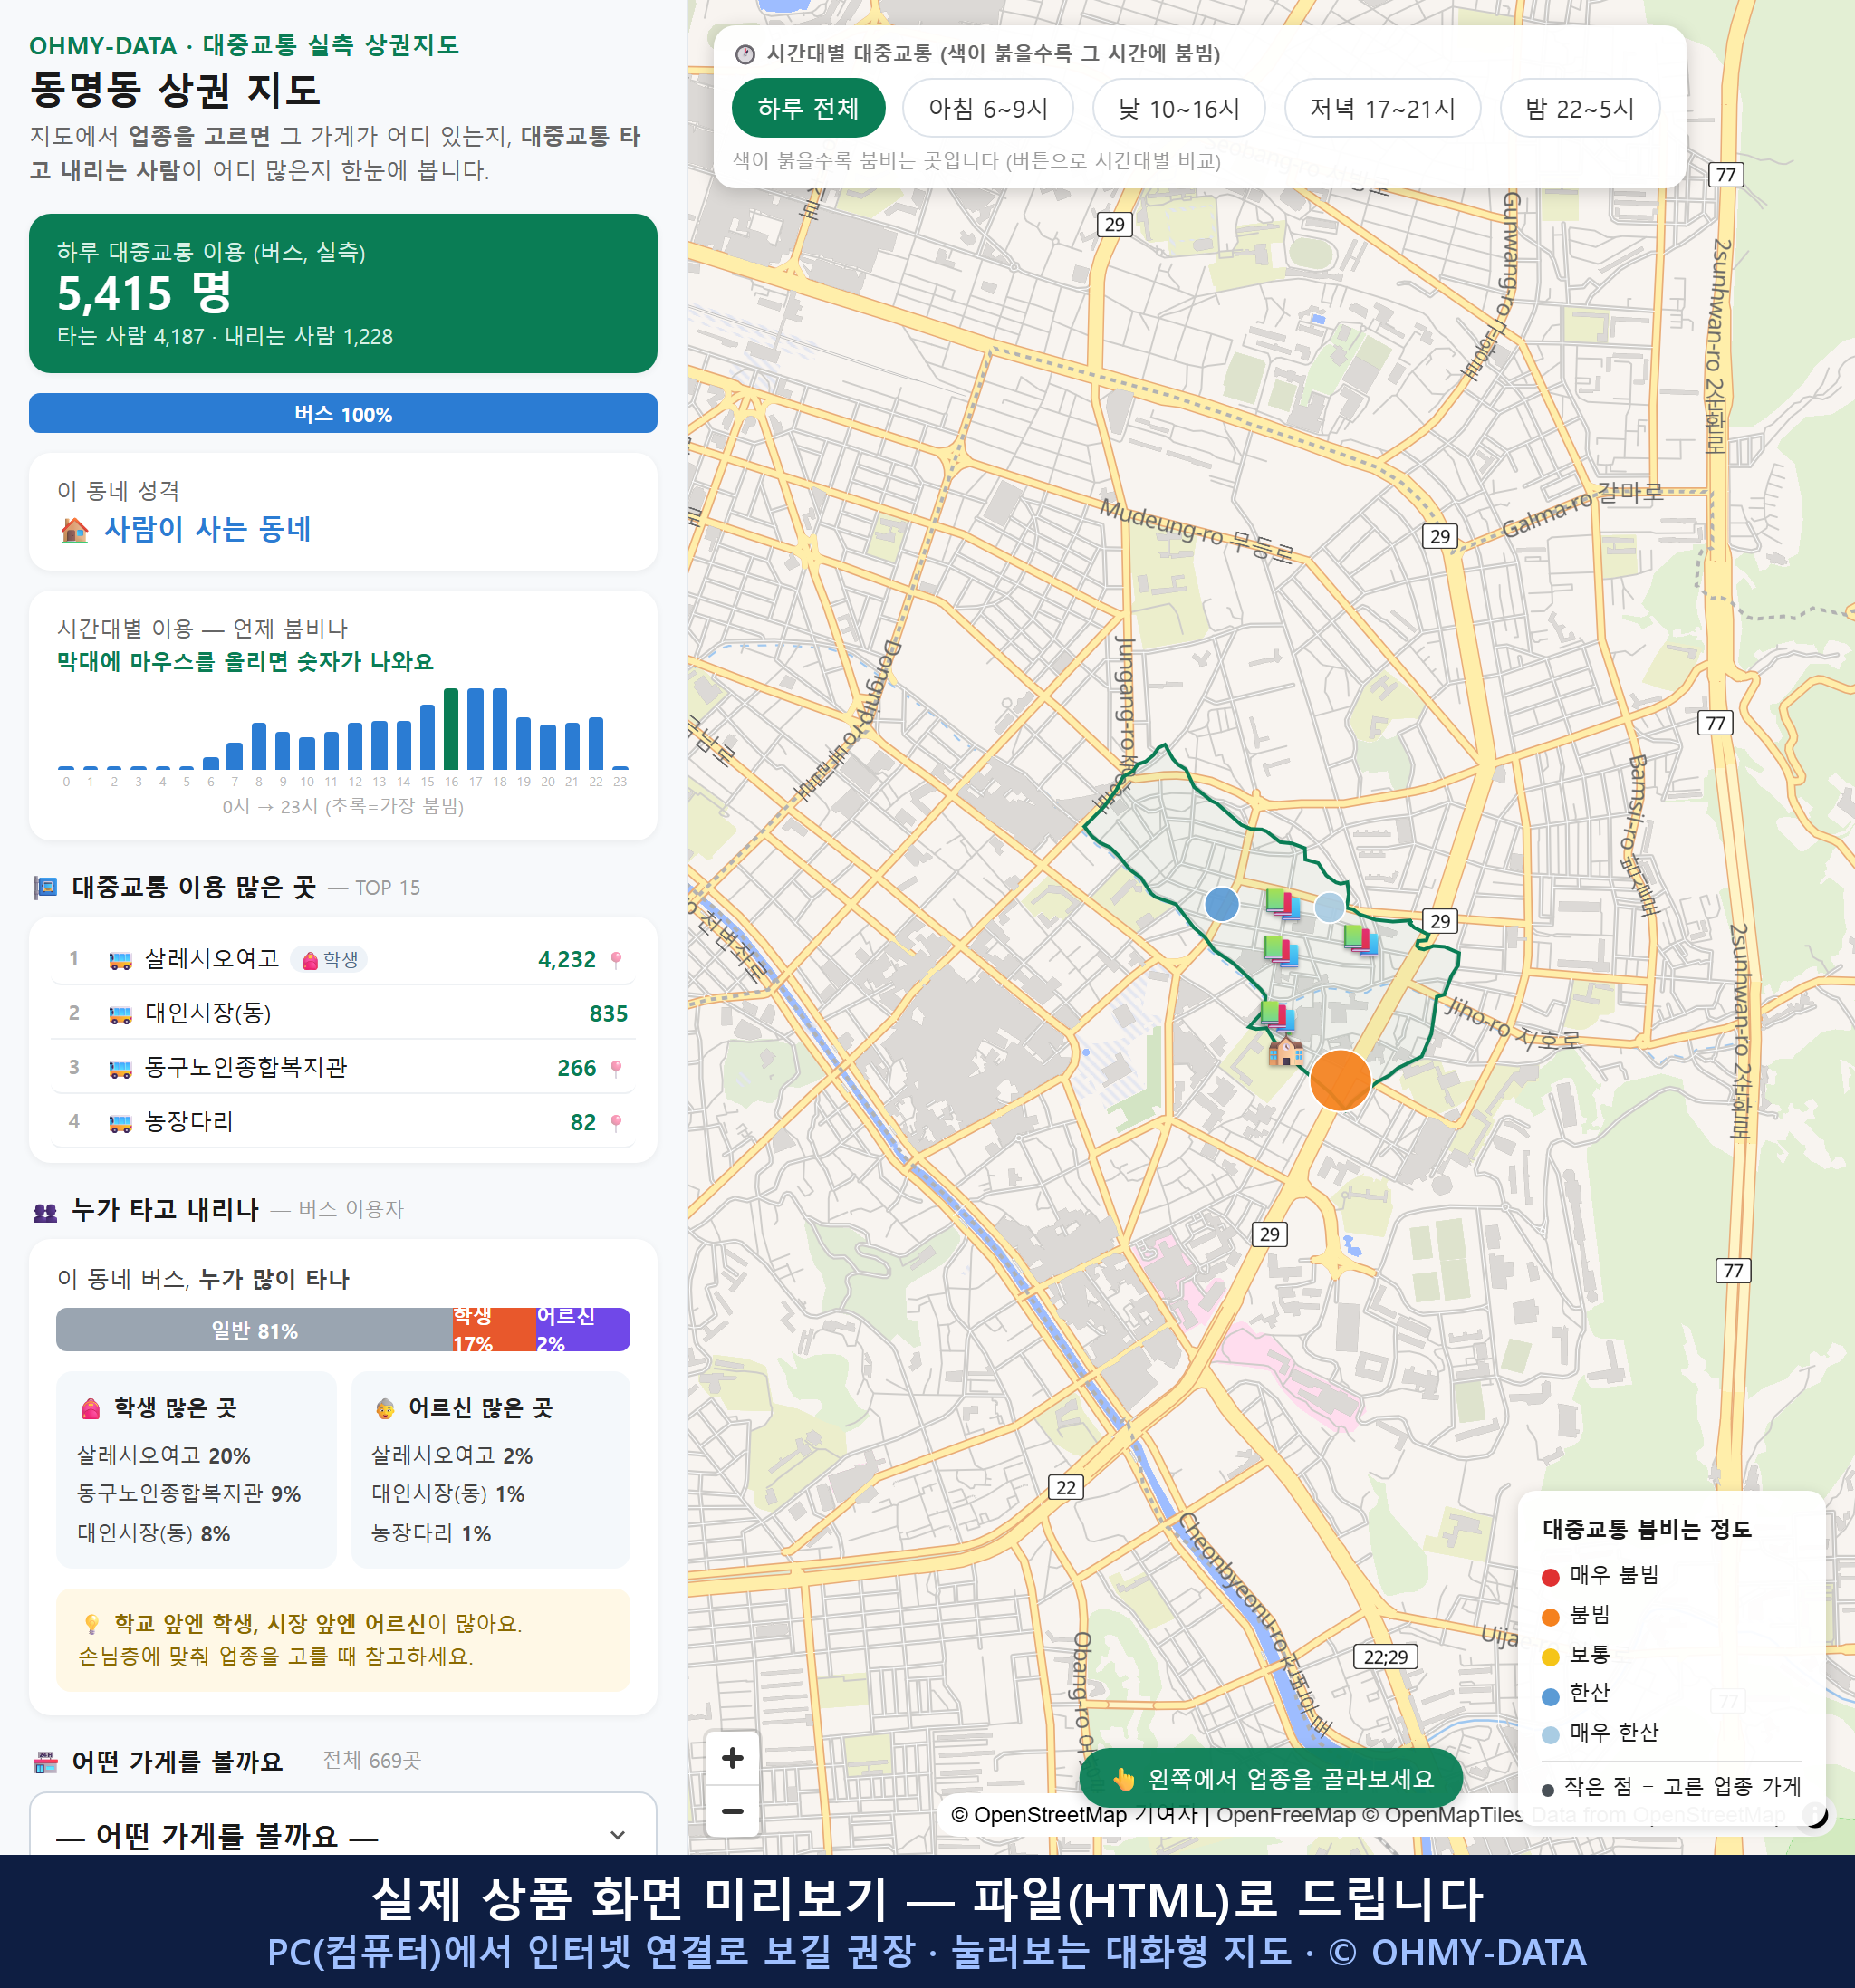Open the 어떤 가게를 볼까요 category dropdown

tap(343, 1834)
